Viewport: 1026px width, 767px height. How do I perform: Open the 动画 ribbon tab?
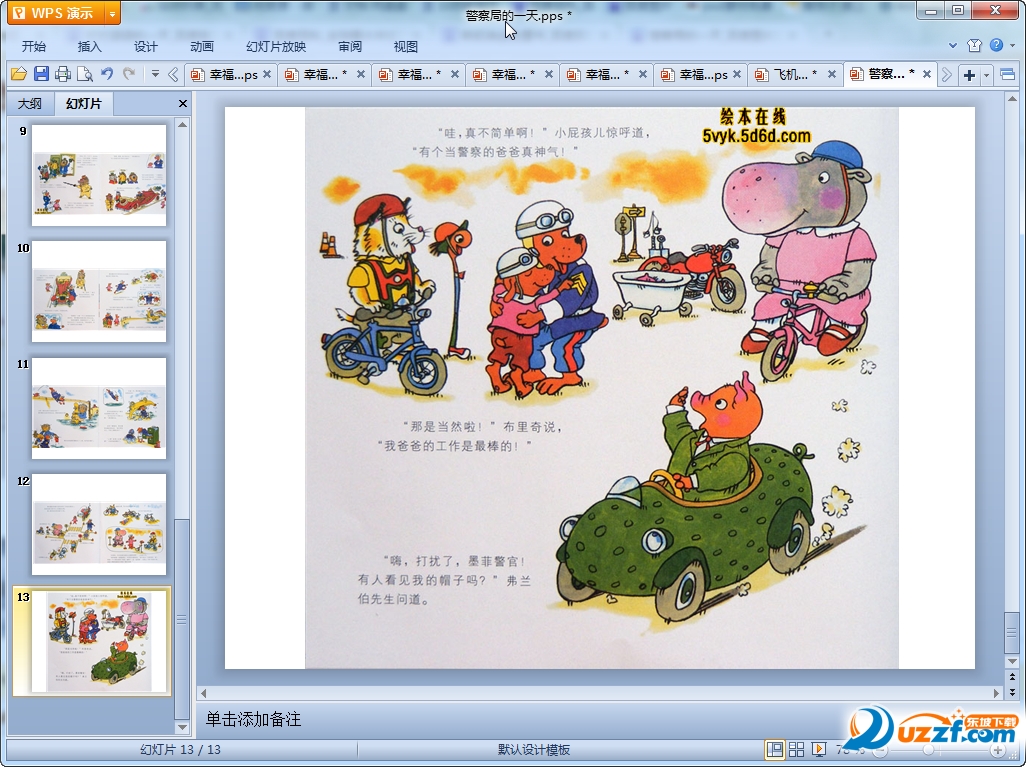coord(202,46)
